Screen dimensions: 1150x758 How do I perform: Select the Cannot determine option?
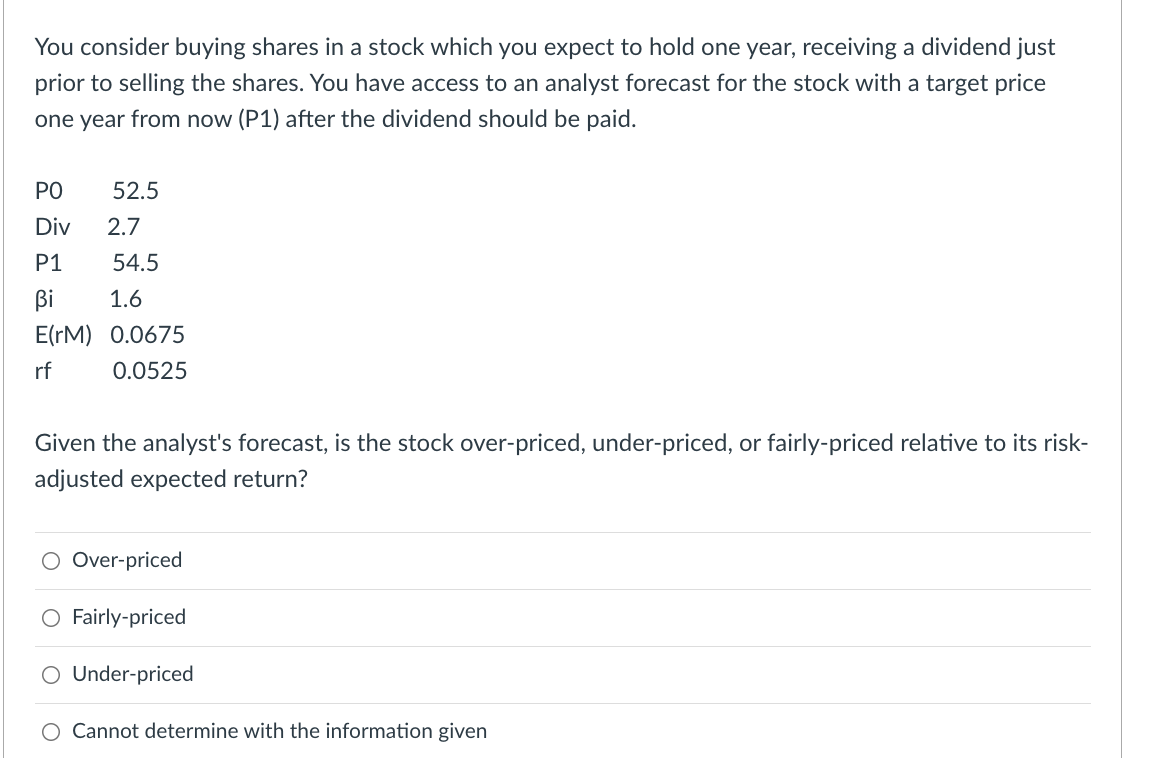pyautogui.click(x=50, y=732)
